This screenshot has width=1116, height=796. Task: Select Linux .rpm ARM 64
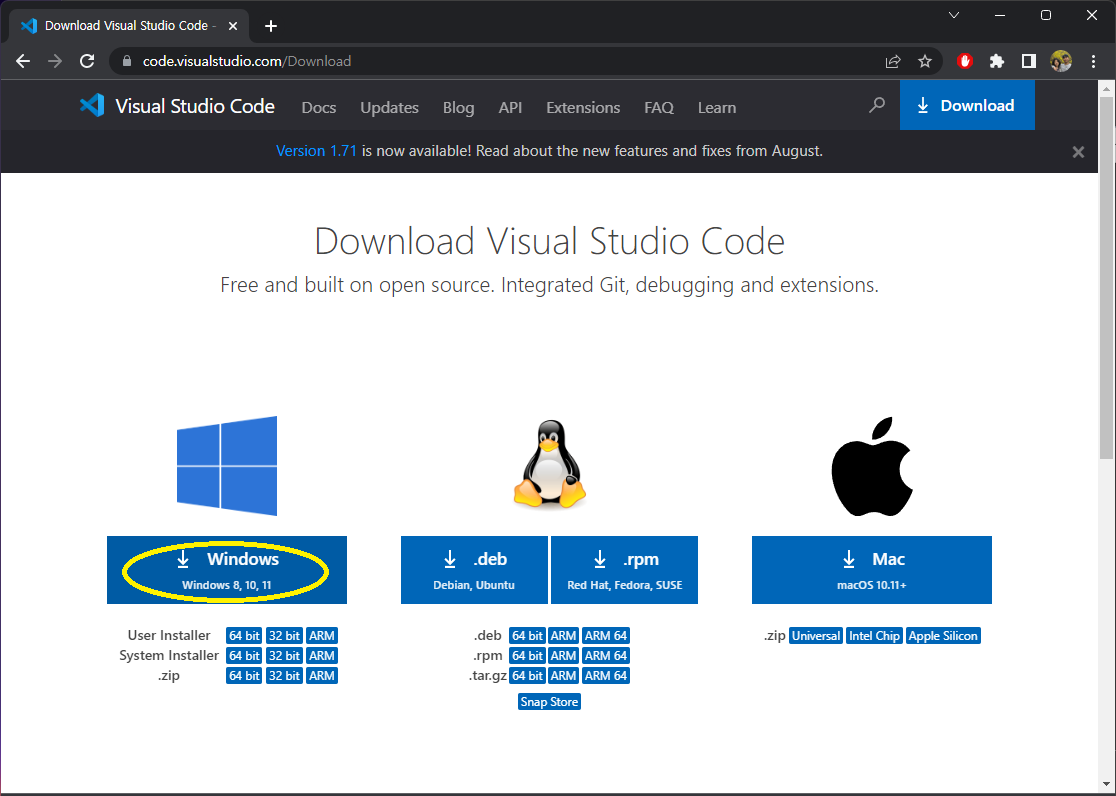point(606,656)
